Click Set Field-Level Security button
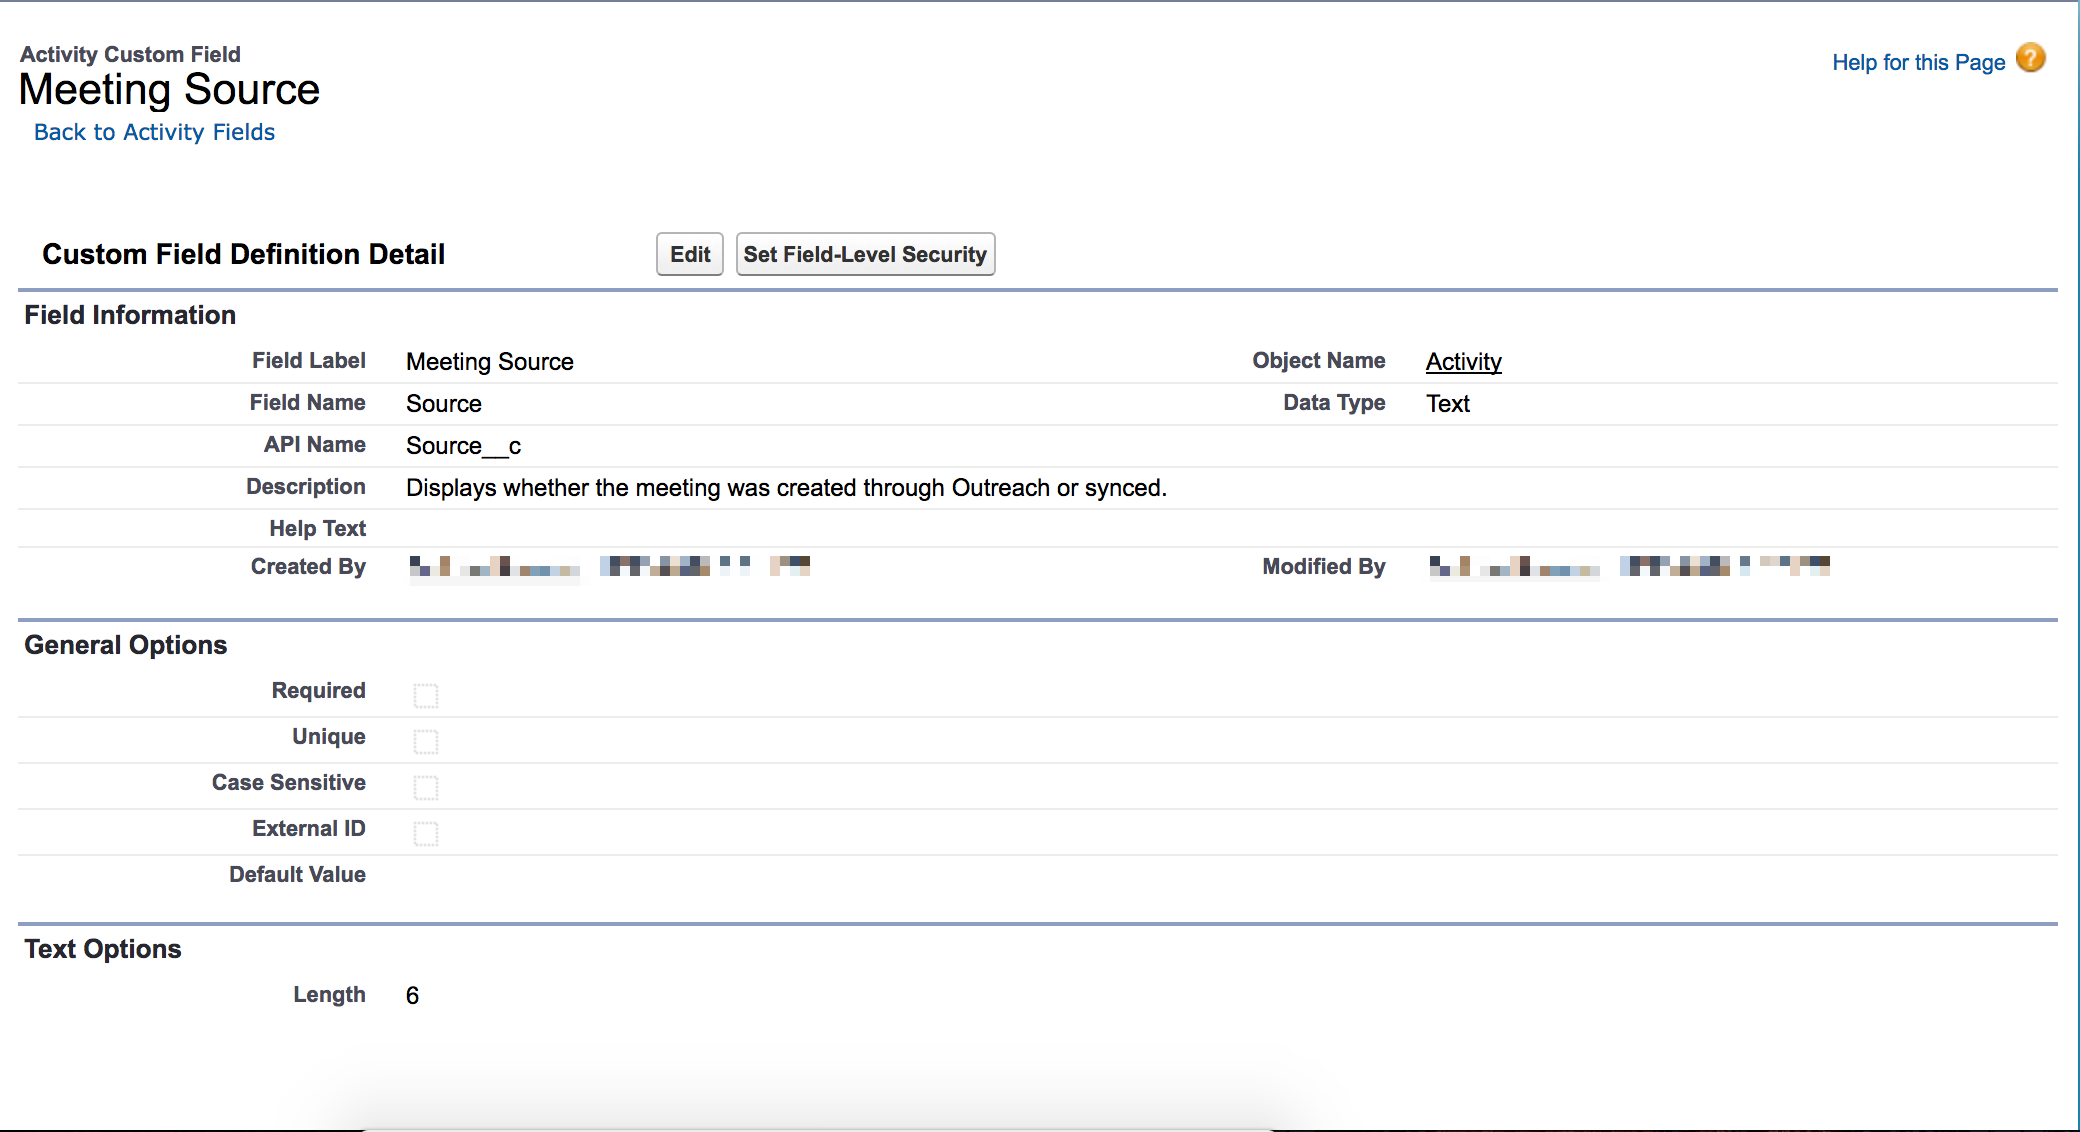Viewport: 2080px width, 1132px height. [865, 254]
